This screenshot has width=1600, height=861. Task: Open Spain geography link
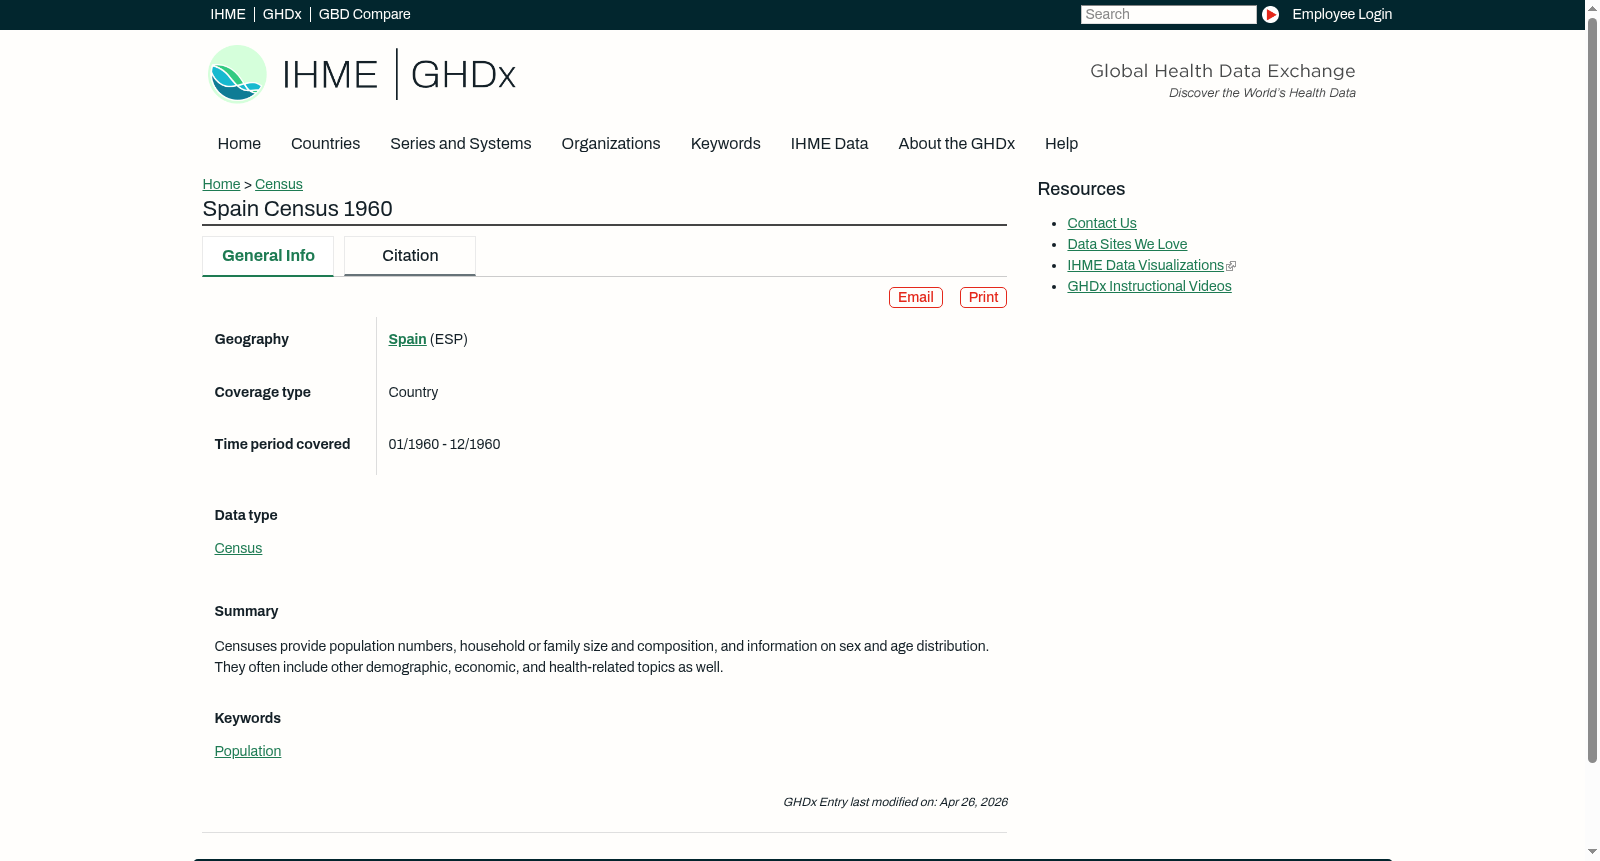coord(407,339)
